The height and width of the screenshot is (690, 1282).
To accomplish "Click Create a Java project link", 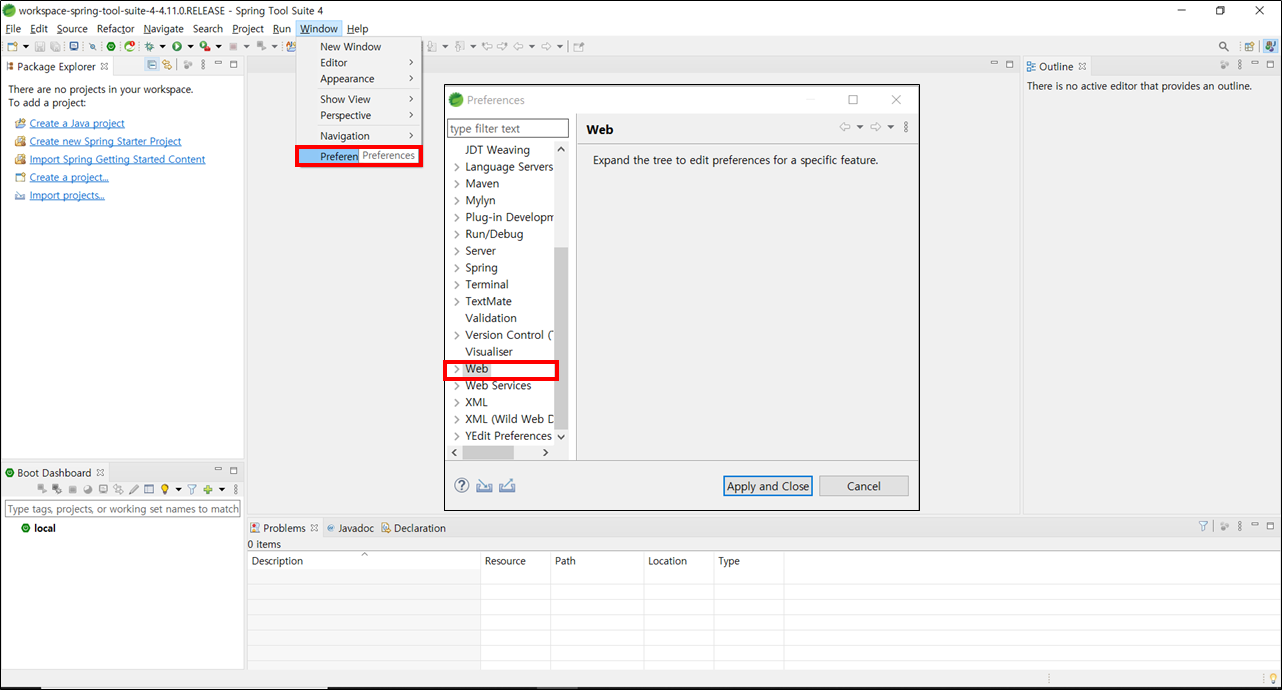I will 77,123.
